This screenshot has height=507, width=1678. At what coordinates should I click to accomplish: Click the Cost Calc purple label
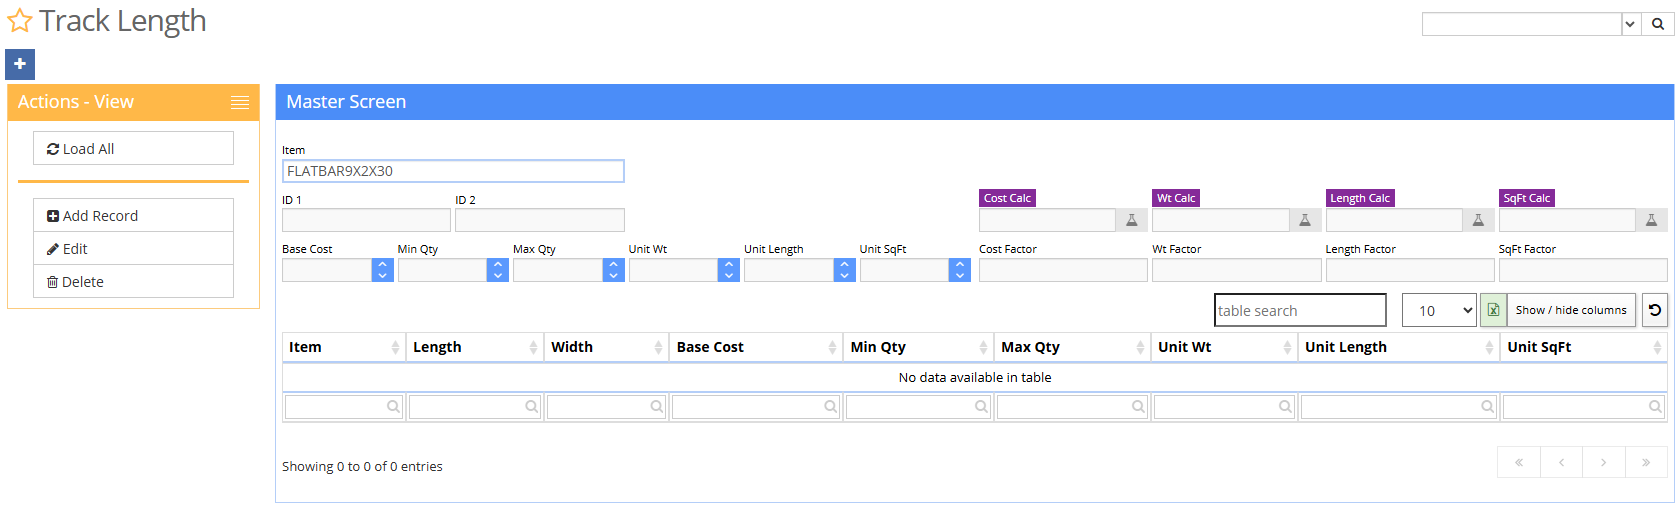tap(1007, 198)
